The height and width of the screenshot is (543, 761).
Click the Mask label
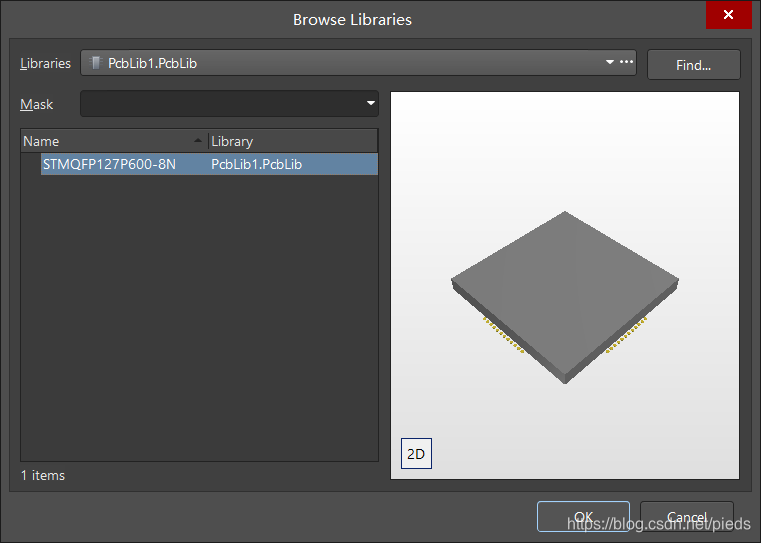pyautogui.click(x=37, y=104)
